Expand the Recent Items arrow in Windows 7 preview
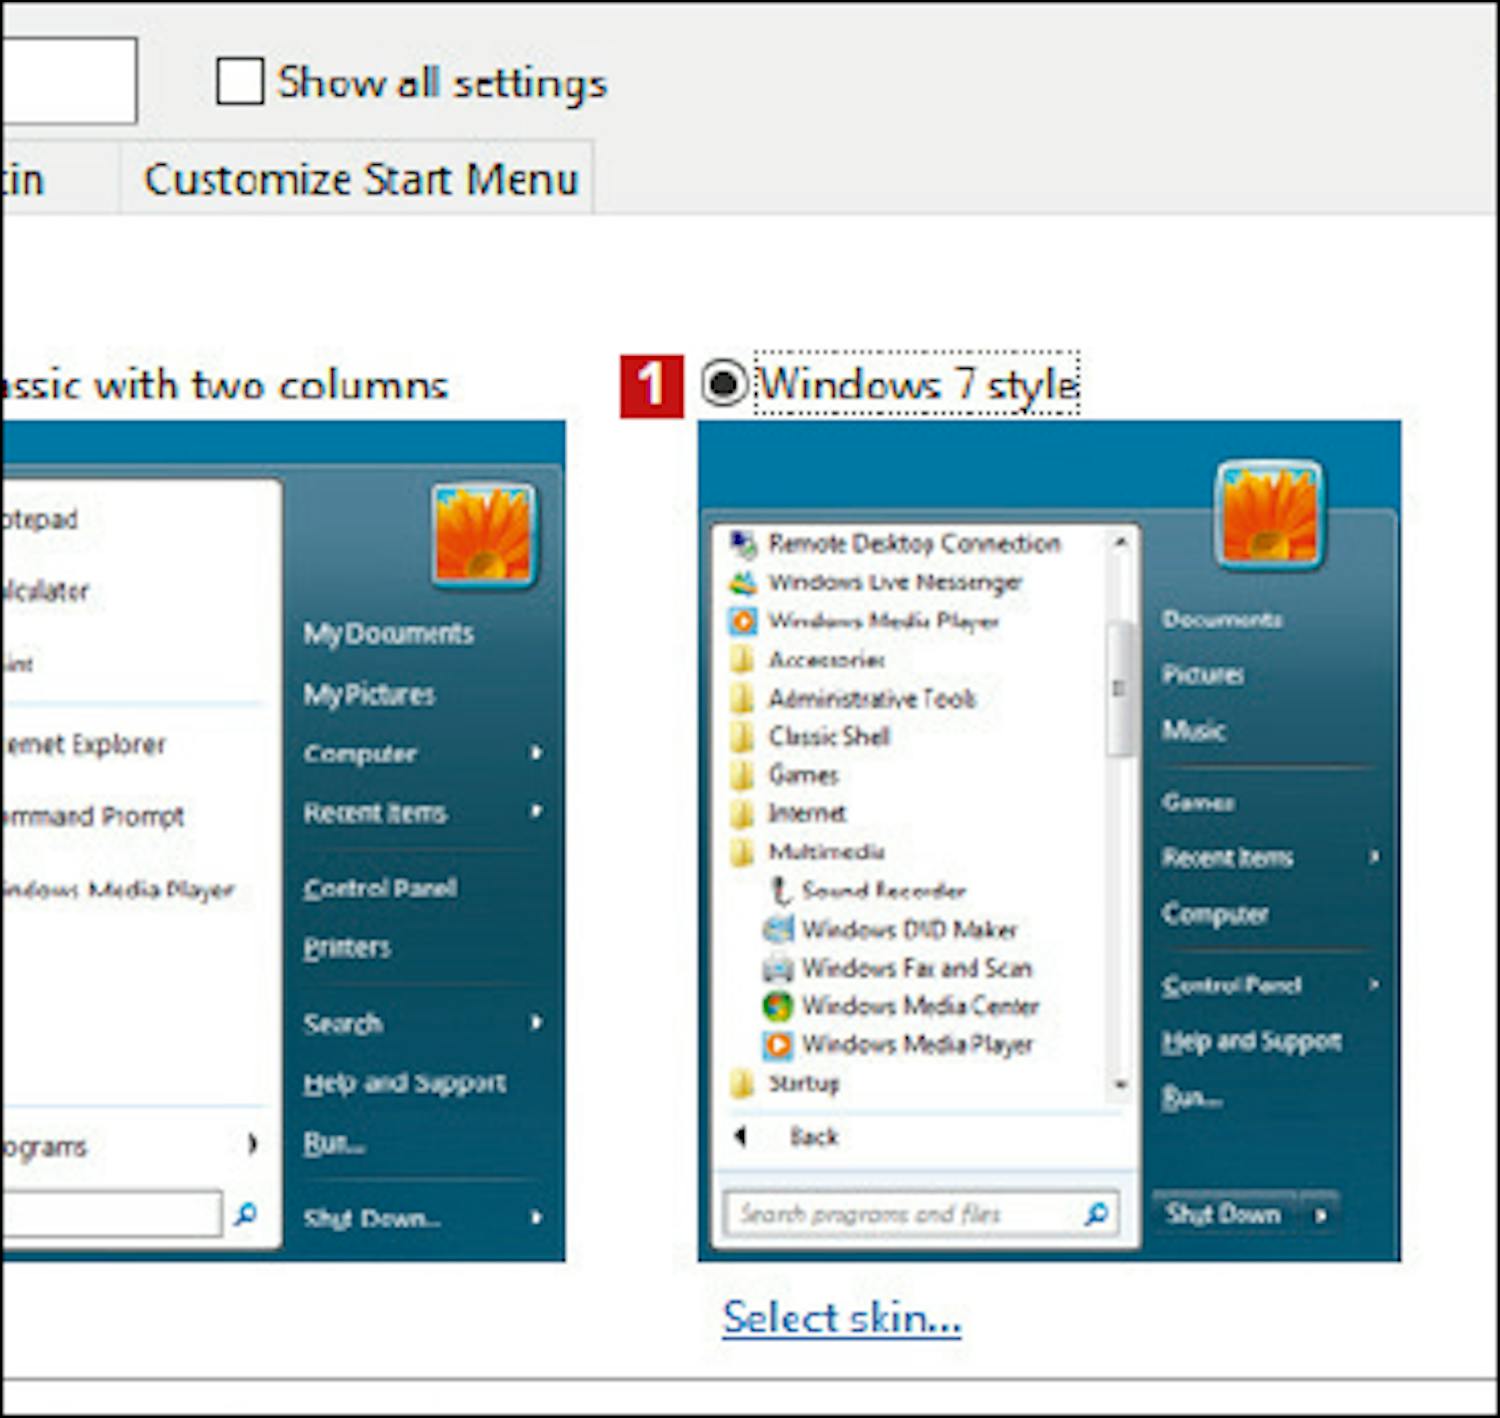 1374,856
